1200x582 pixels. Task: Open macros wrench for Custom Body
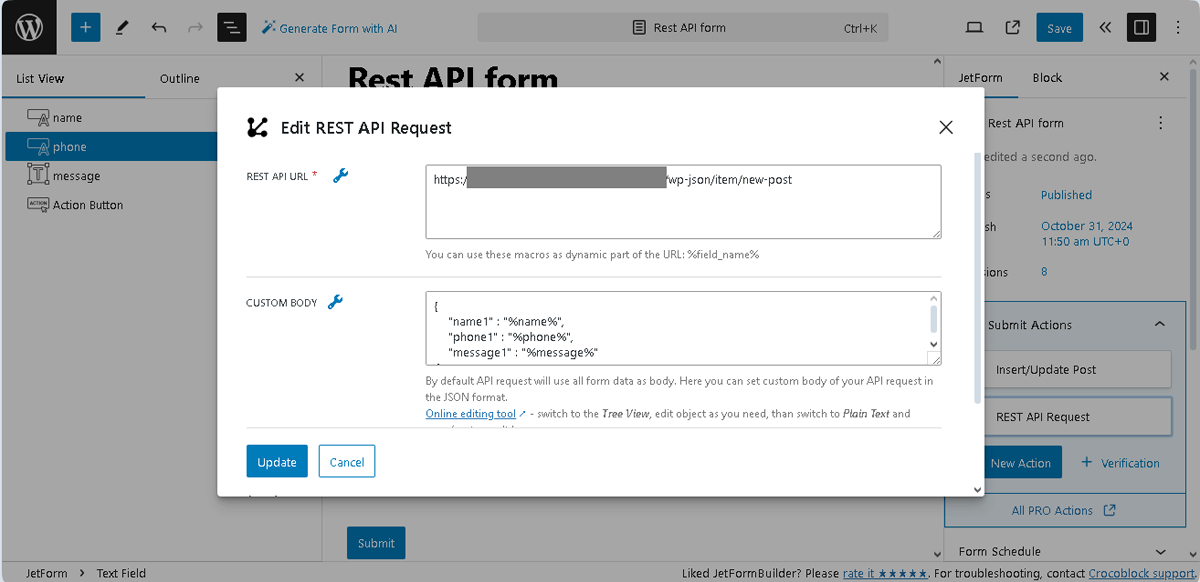[336, 302]
